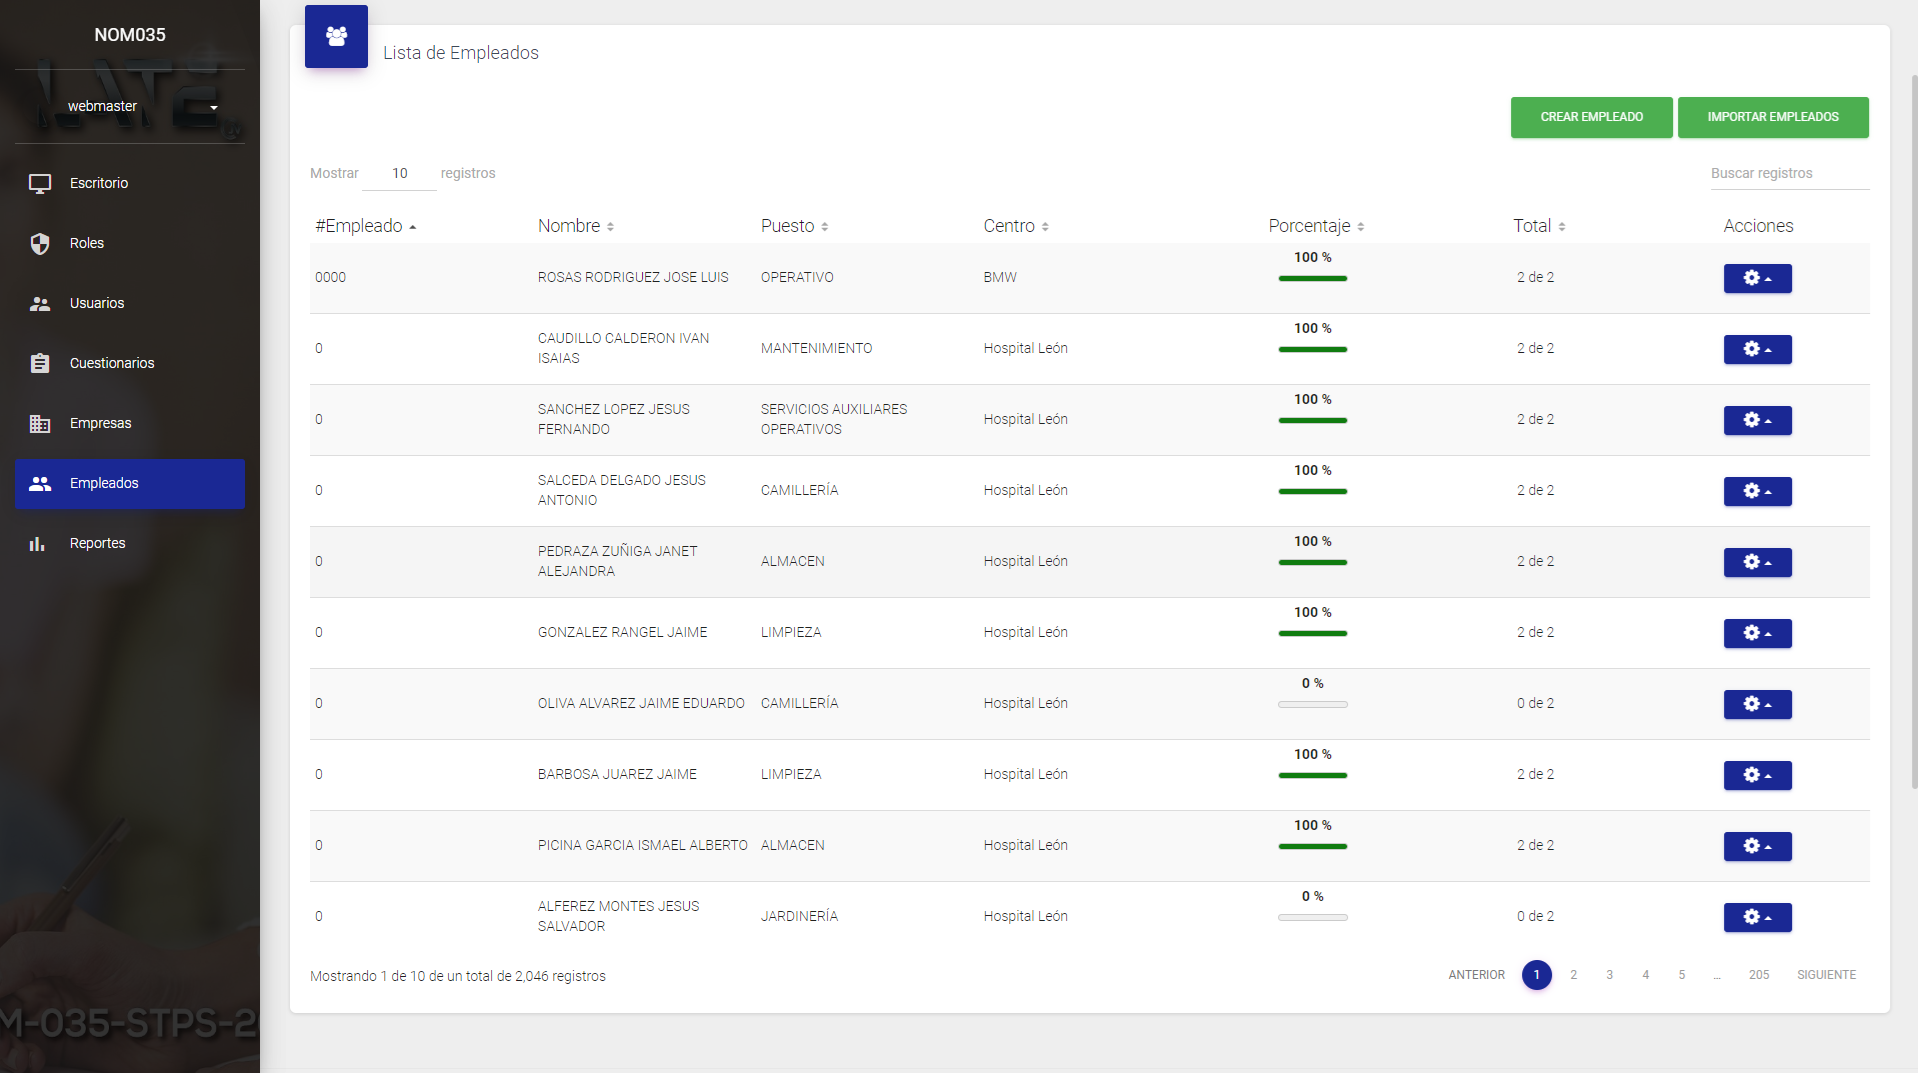Viewport: 1918px width, 1073px height.
Task: Click the Escritorio monitor icon in sidebar
Action: [40, 183]
